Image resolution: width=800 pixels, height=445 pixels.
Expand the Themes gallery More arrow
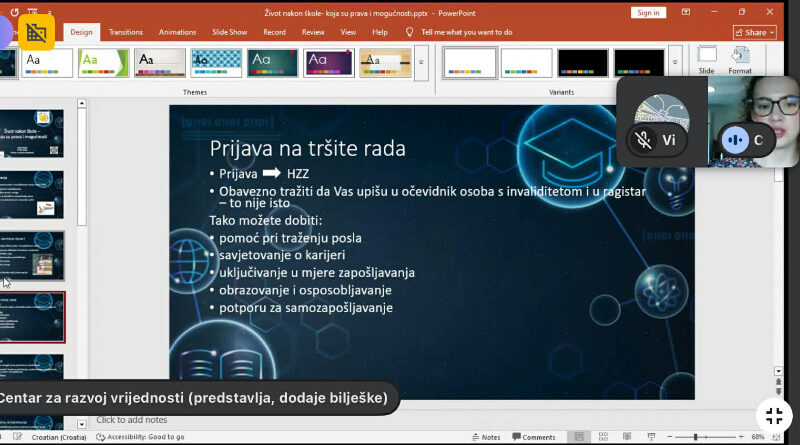[421, 63]
